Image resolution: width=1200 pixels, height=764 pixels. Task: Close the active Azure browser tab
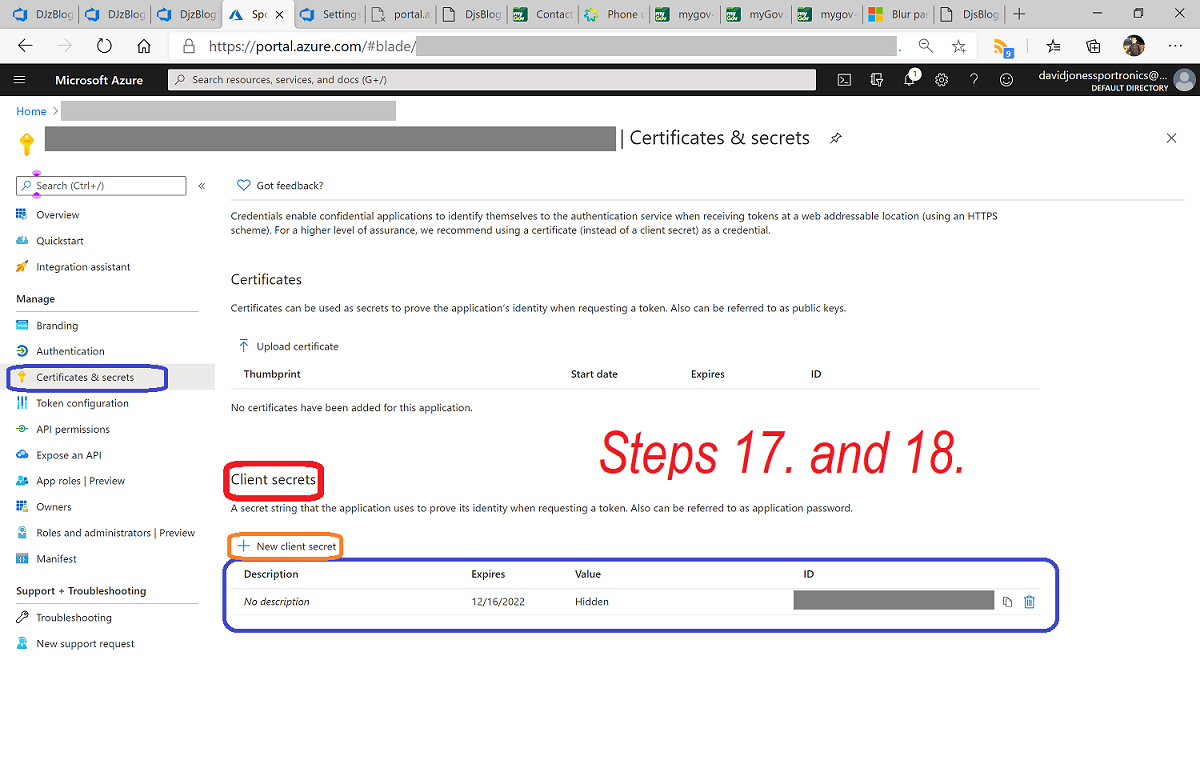(278, 14)
